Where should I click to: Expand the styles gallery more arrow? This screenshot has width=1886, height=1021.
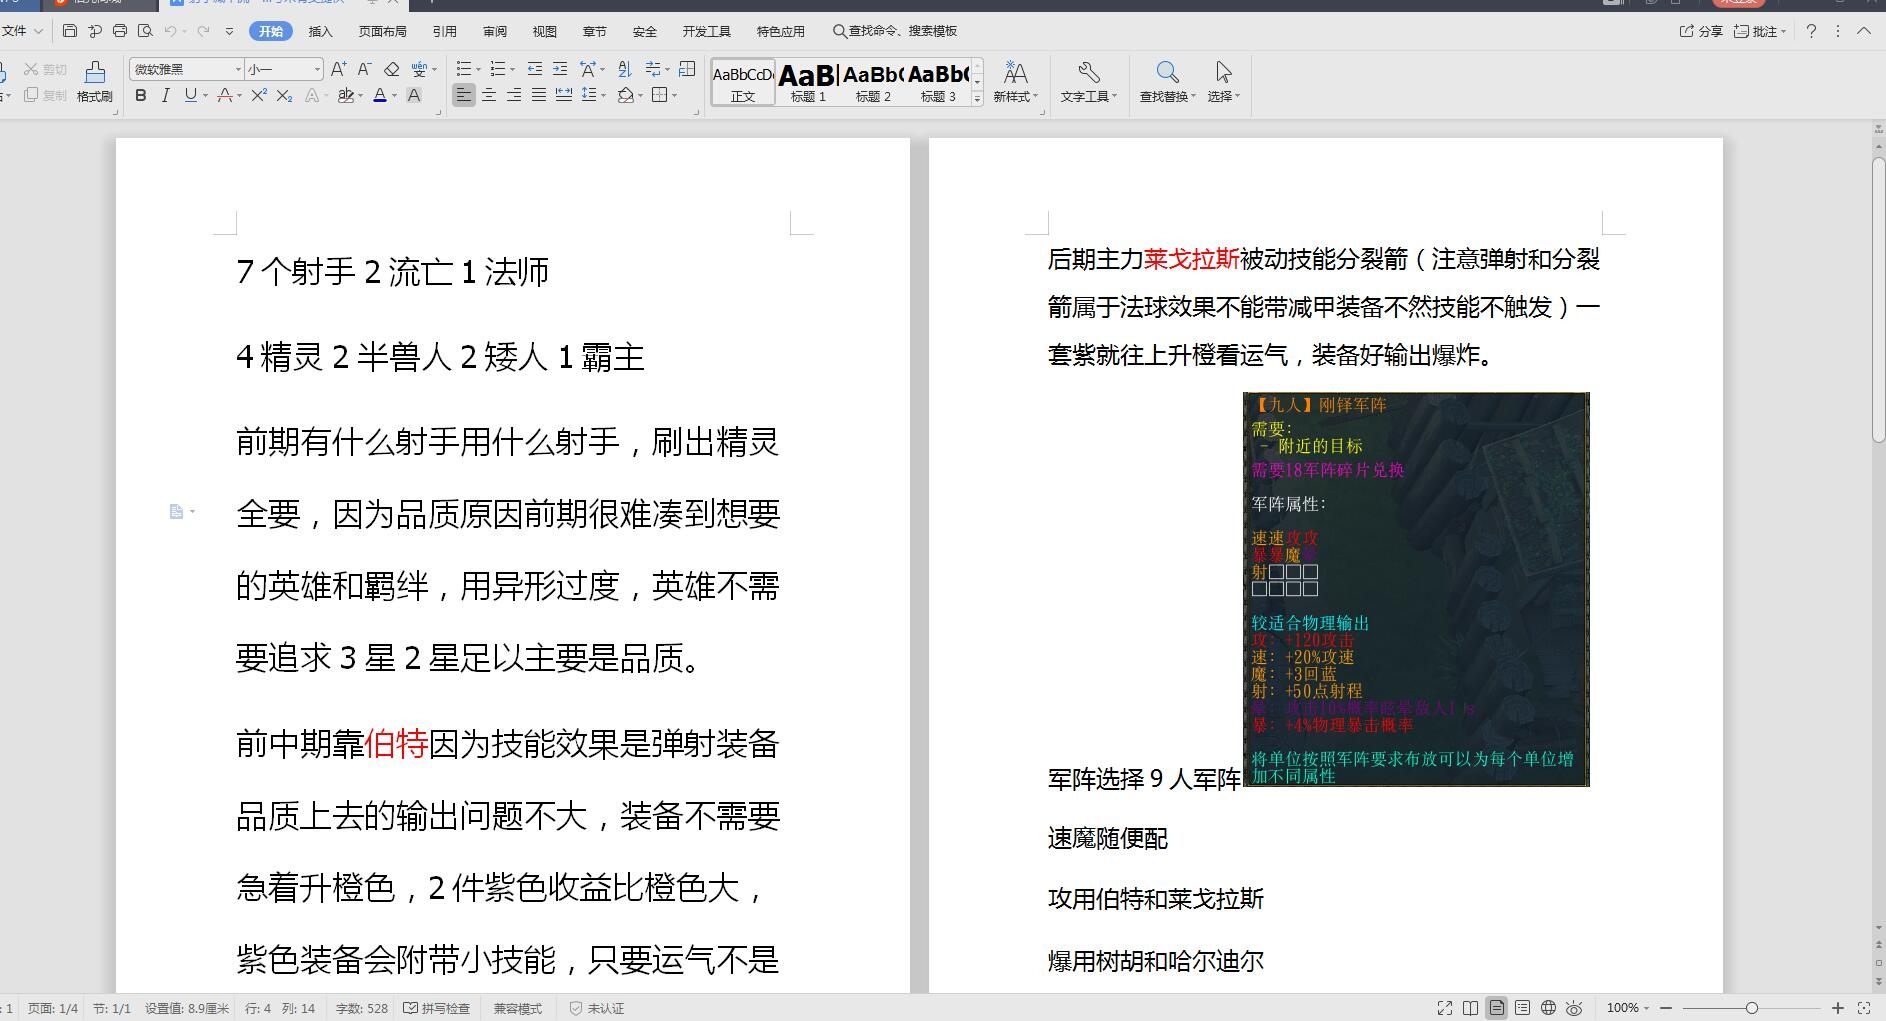(x=978, y=98)
